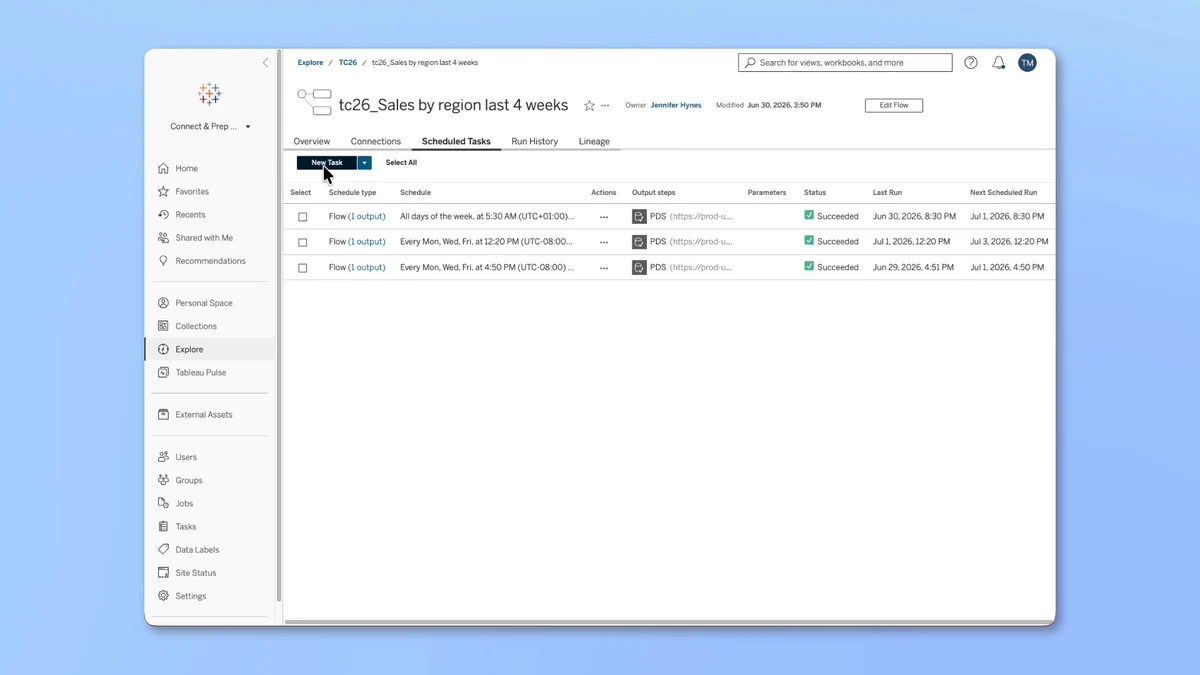This screenshot has height=675, width=1200.
Task: Select the Scheduled Tasks tab
Action: click(x=456, y=141)
